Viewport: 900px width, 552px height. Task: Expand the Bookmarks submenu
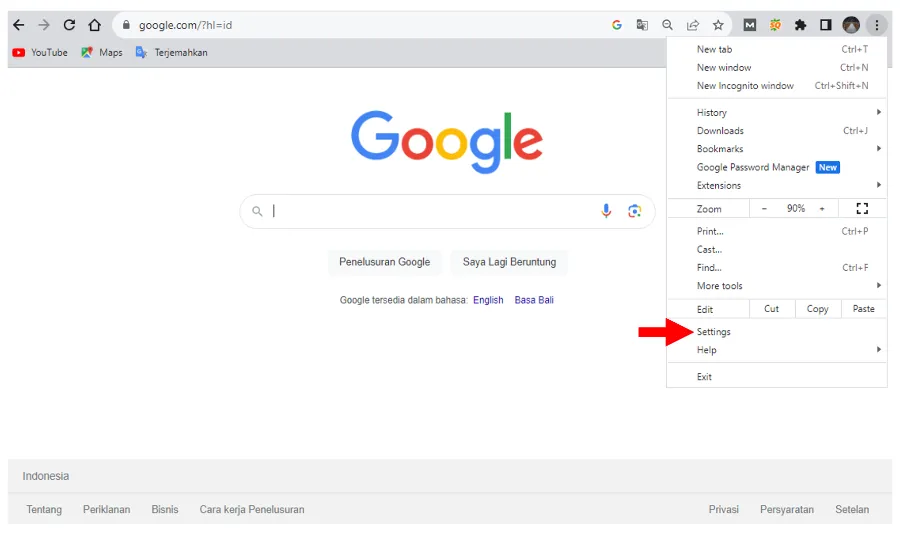[777, 149]
